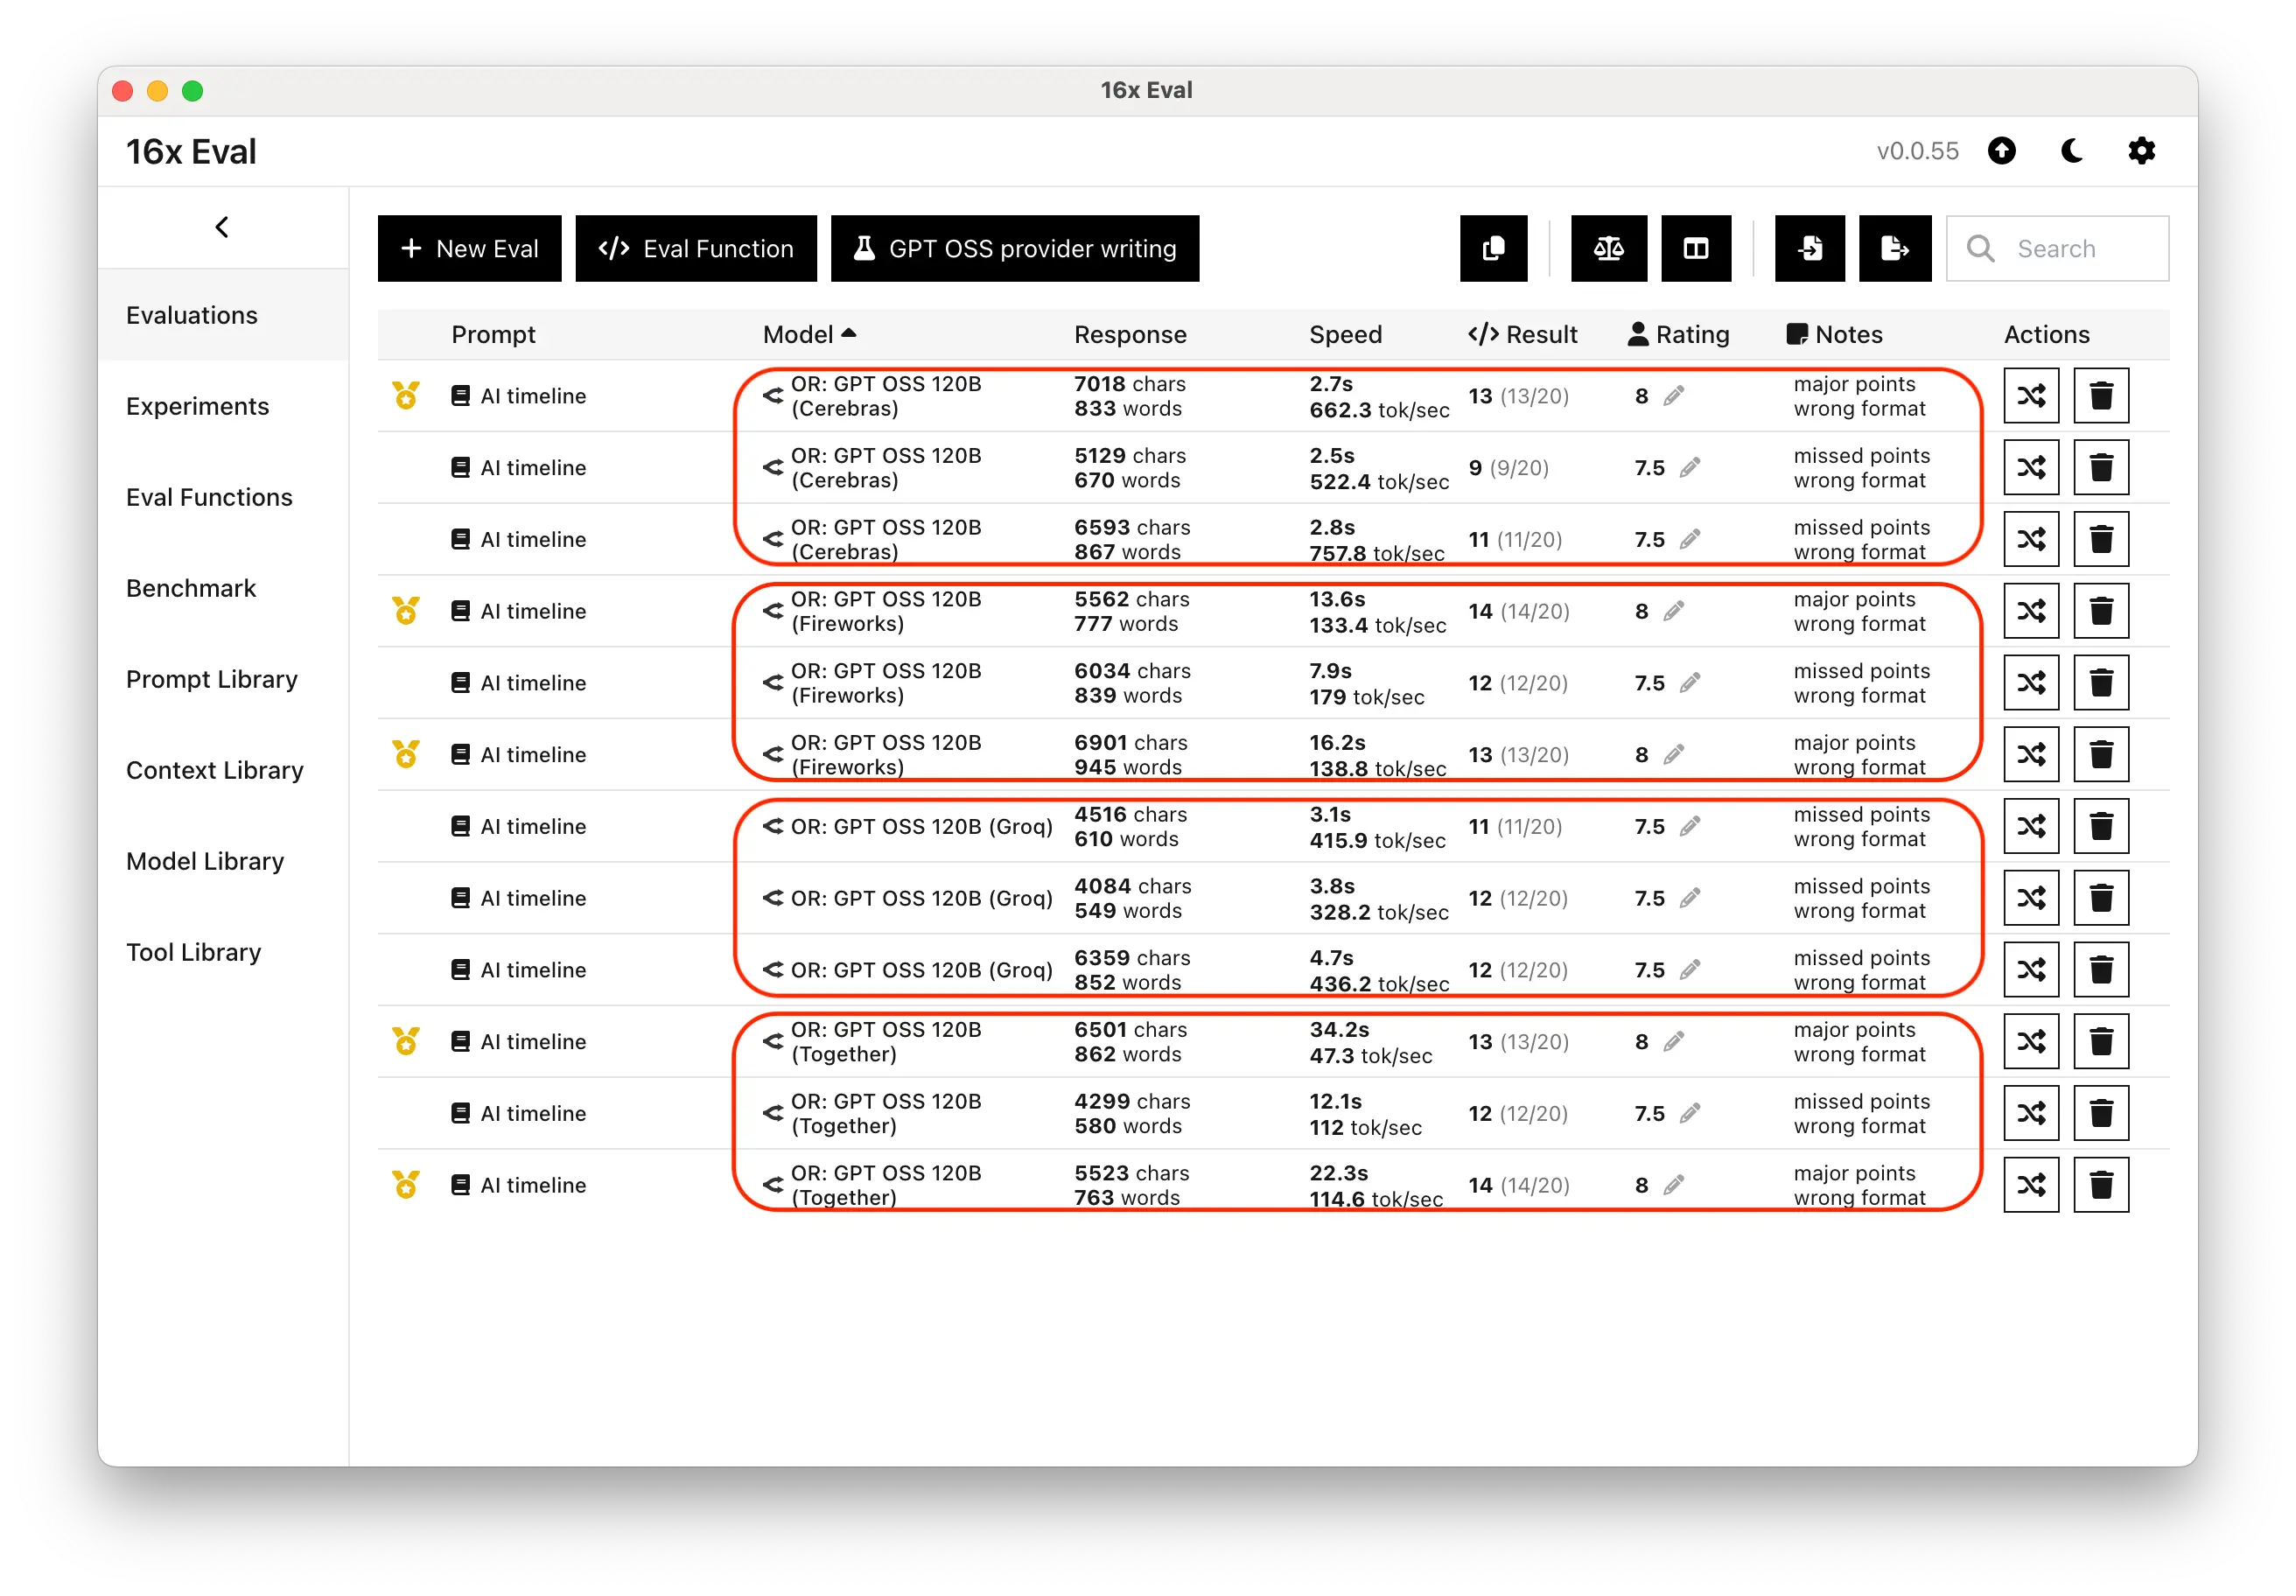This screenshot has height=1596, width=2296.
Task: Click the update arrow icon next to v0.0.55
Action: [2001, 151]
